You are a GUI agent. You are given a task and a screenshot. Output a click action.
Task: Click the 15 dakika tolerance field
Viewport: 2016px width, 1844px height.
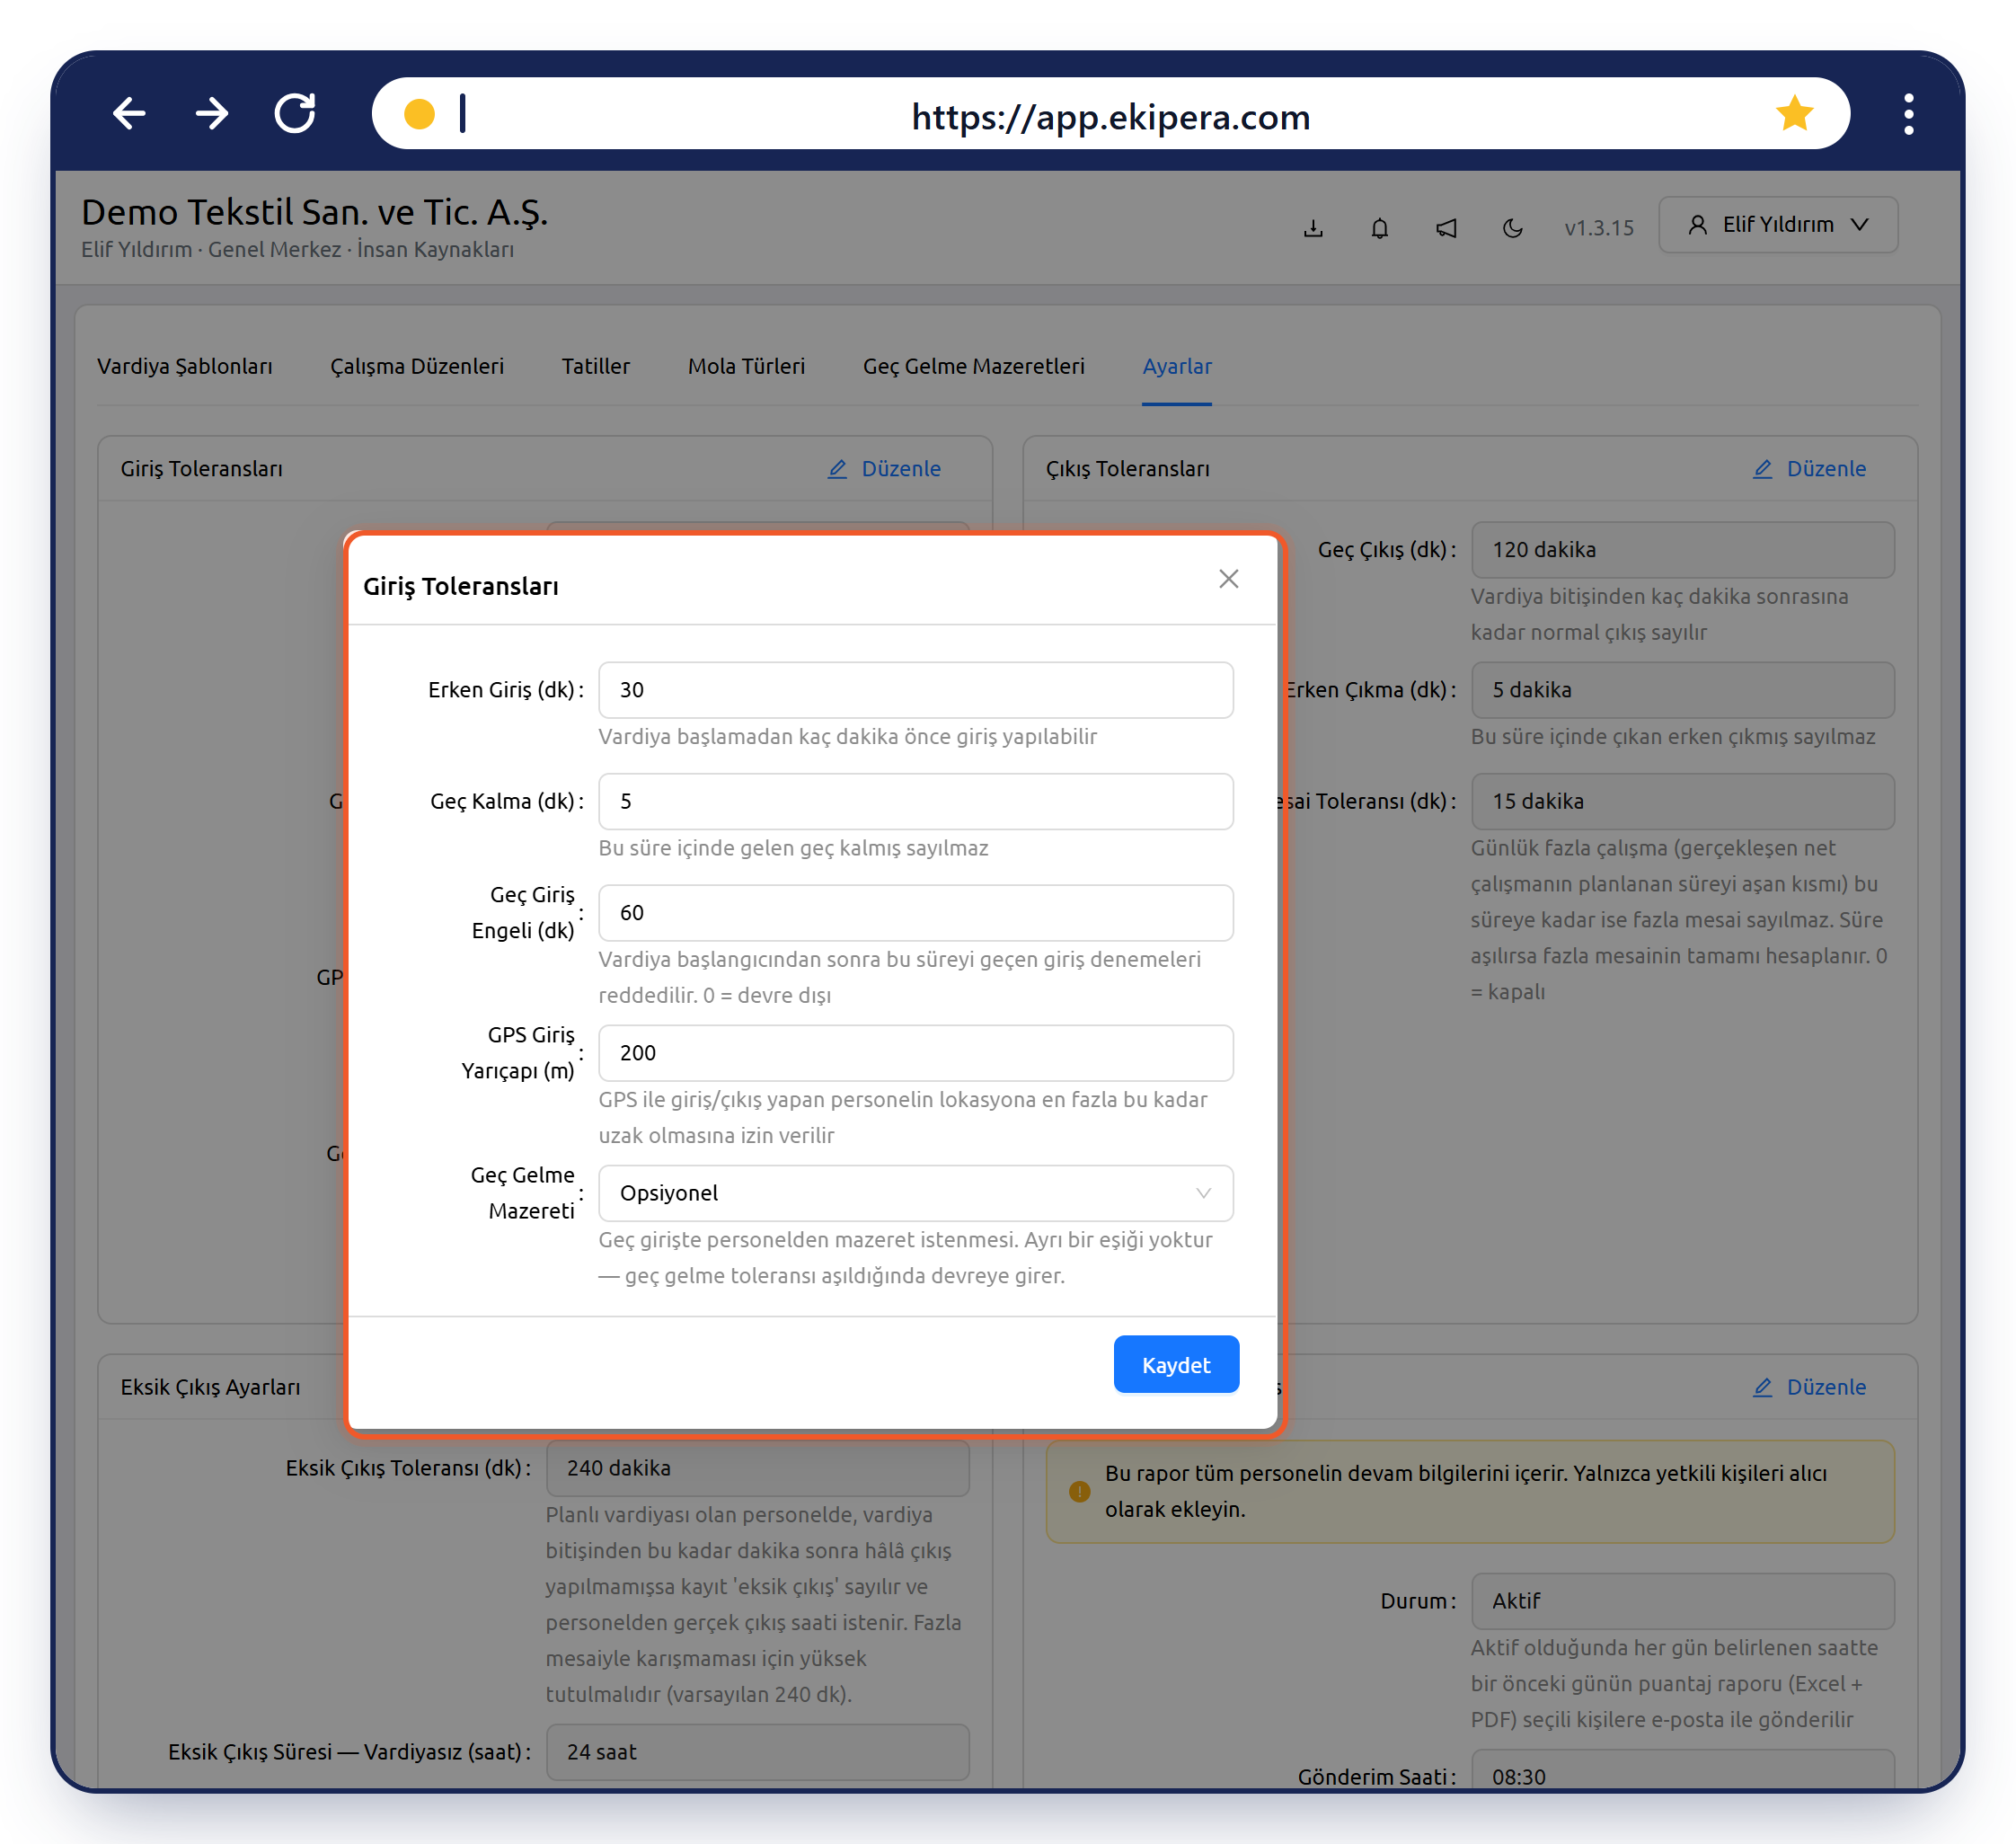(1682, 801)
